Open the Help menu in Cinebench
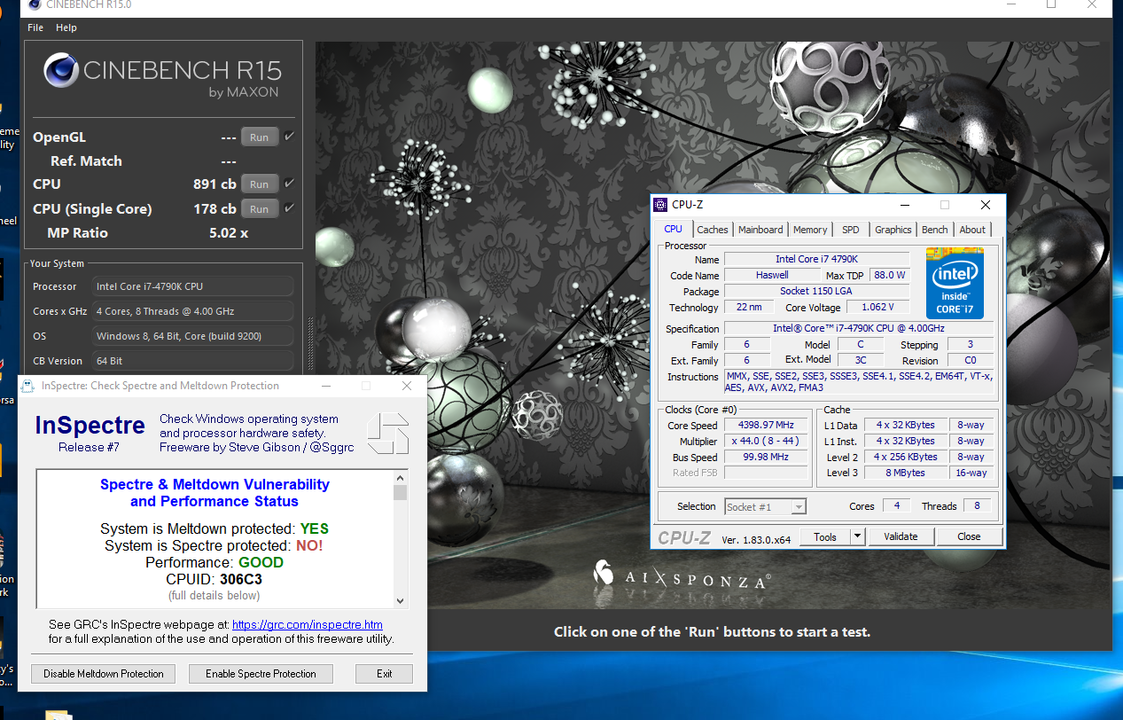 [66, 27]
